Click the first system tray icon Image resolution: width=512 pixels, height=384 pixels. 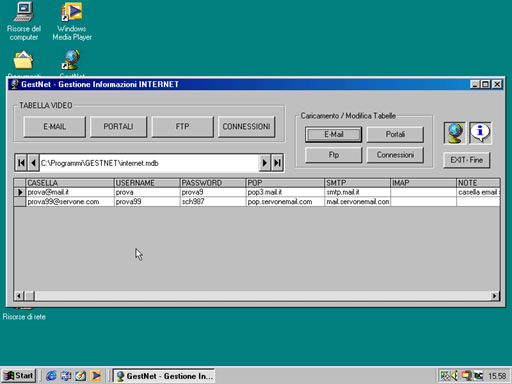(x=445, y=376)
